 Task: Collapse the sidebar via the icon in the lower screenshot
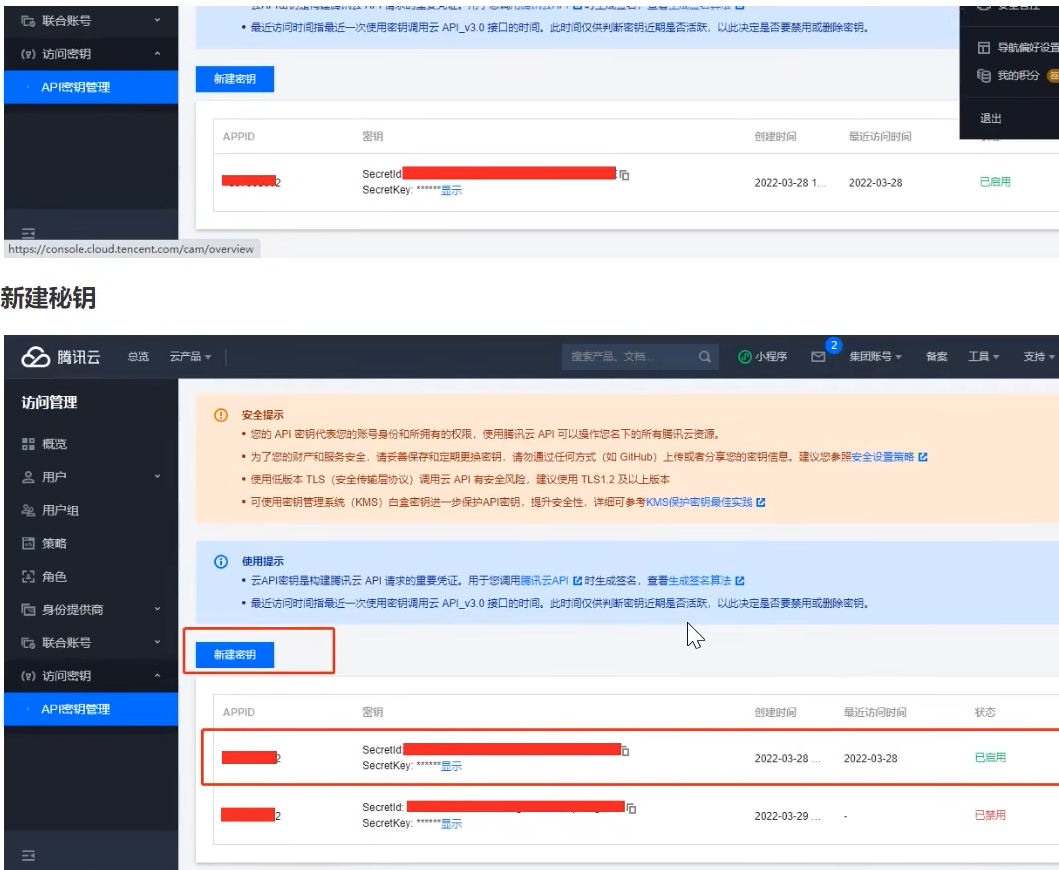coord(28,856)
